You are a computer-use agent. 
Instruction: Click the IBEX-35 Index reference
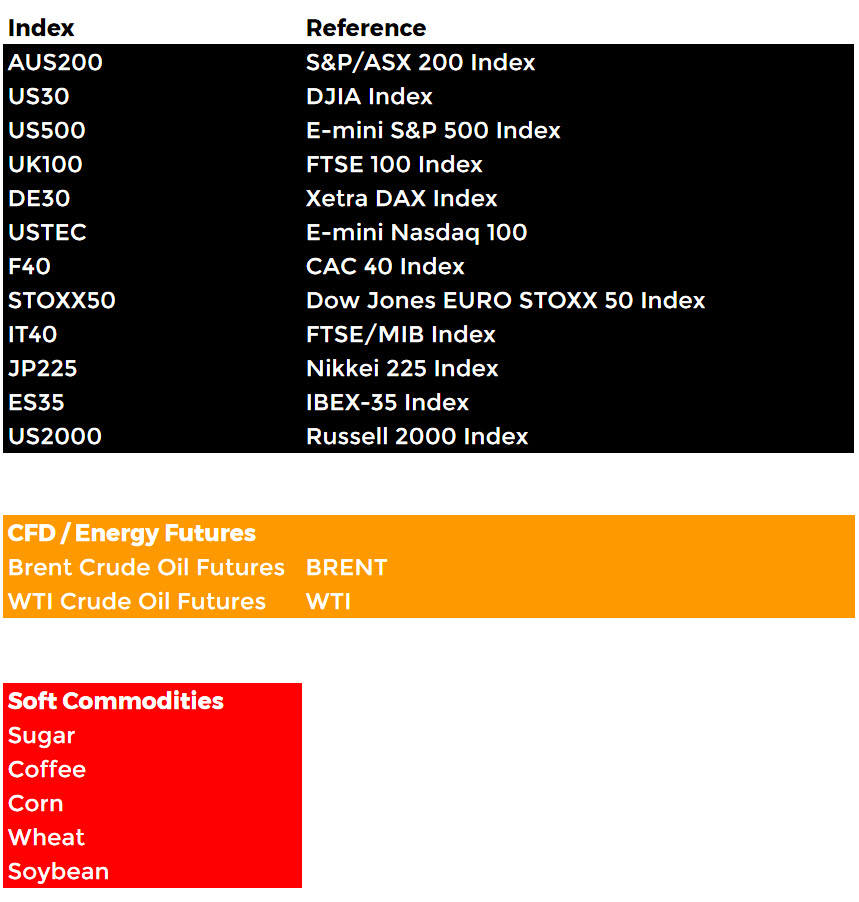point(387,402)
